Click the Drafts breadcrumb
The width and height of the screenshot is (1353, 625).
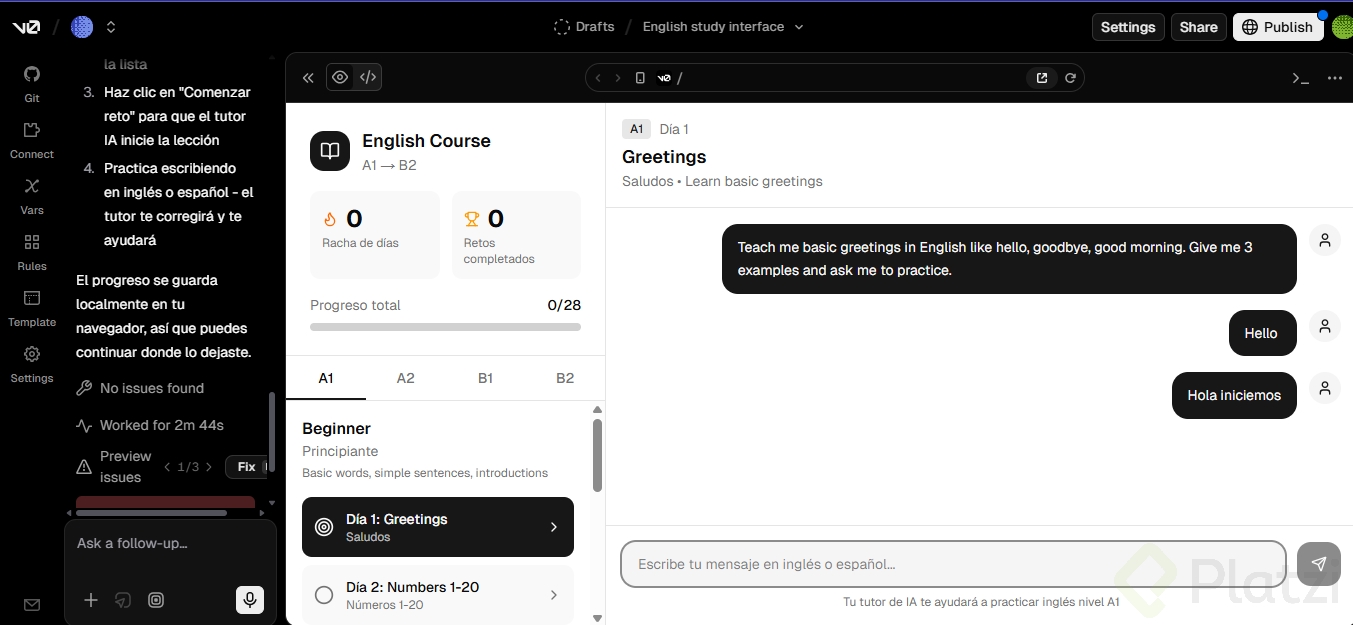coord(584,27)
